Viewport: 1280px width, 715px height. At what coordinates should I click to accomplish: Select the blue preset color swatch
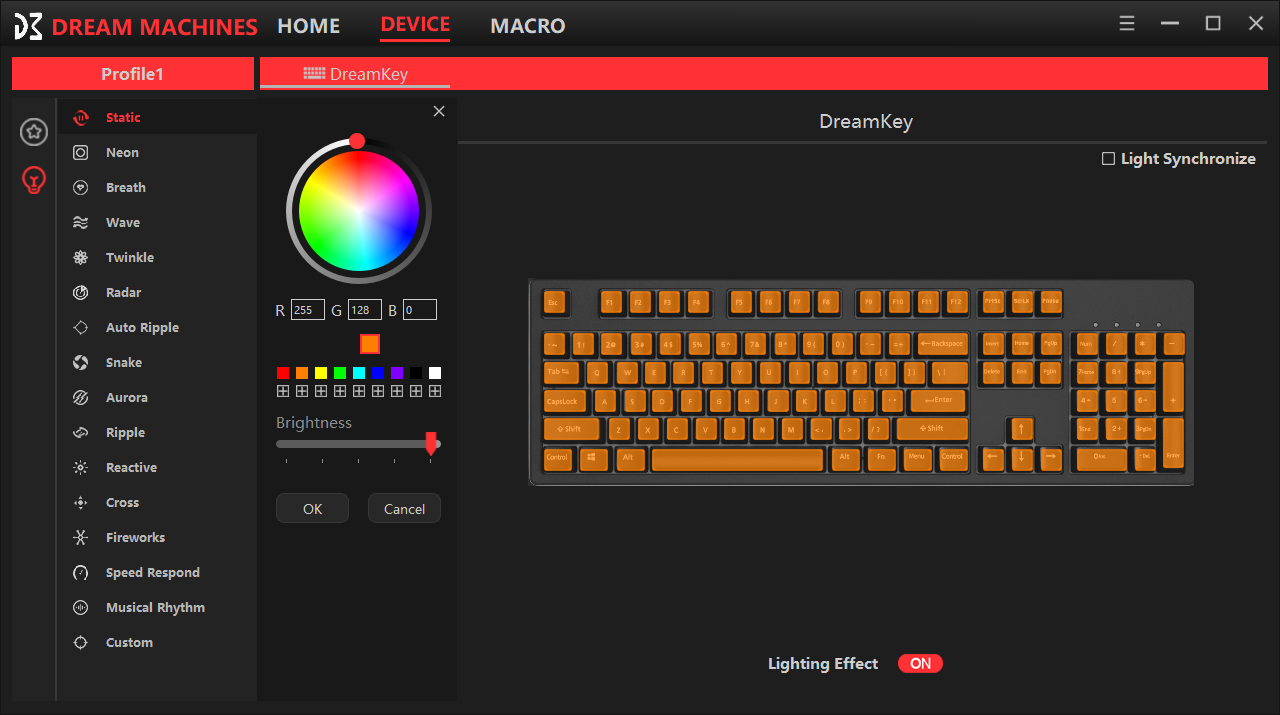[x=378, y=373]
